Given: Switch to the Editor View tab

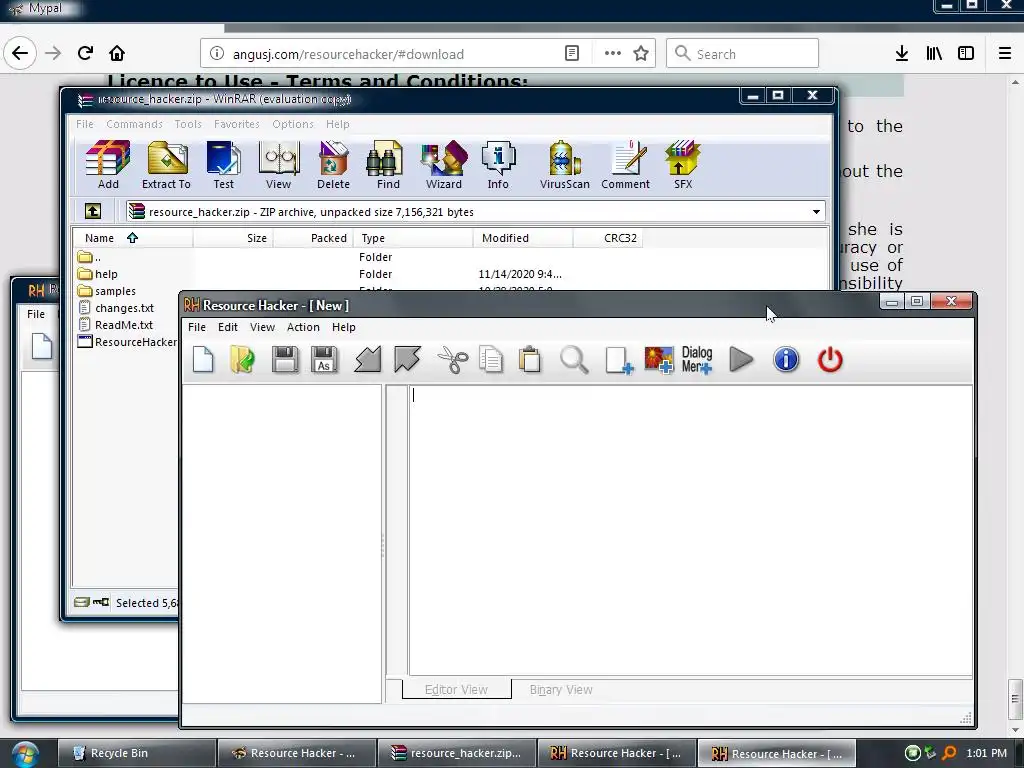Looking at the screenshot, I should click(x=456, y=690).
